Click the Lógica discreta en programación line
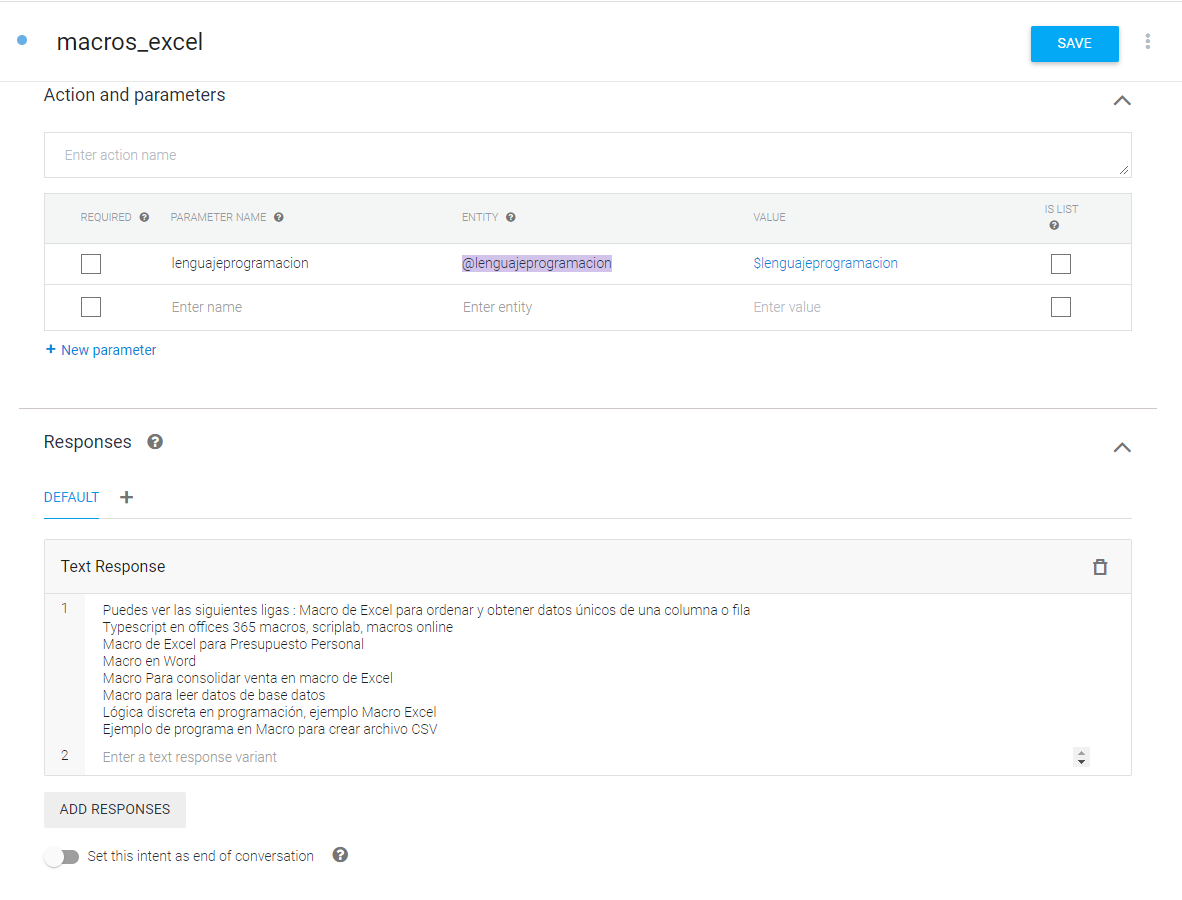This screenshot has width=1182, height=900. [269, 712]
